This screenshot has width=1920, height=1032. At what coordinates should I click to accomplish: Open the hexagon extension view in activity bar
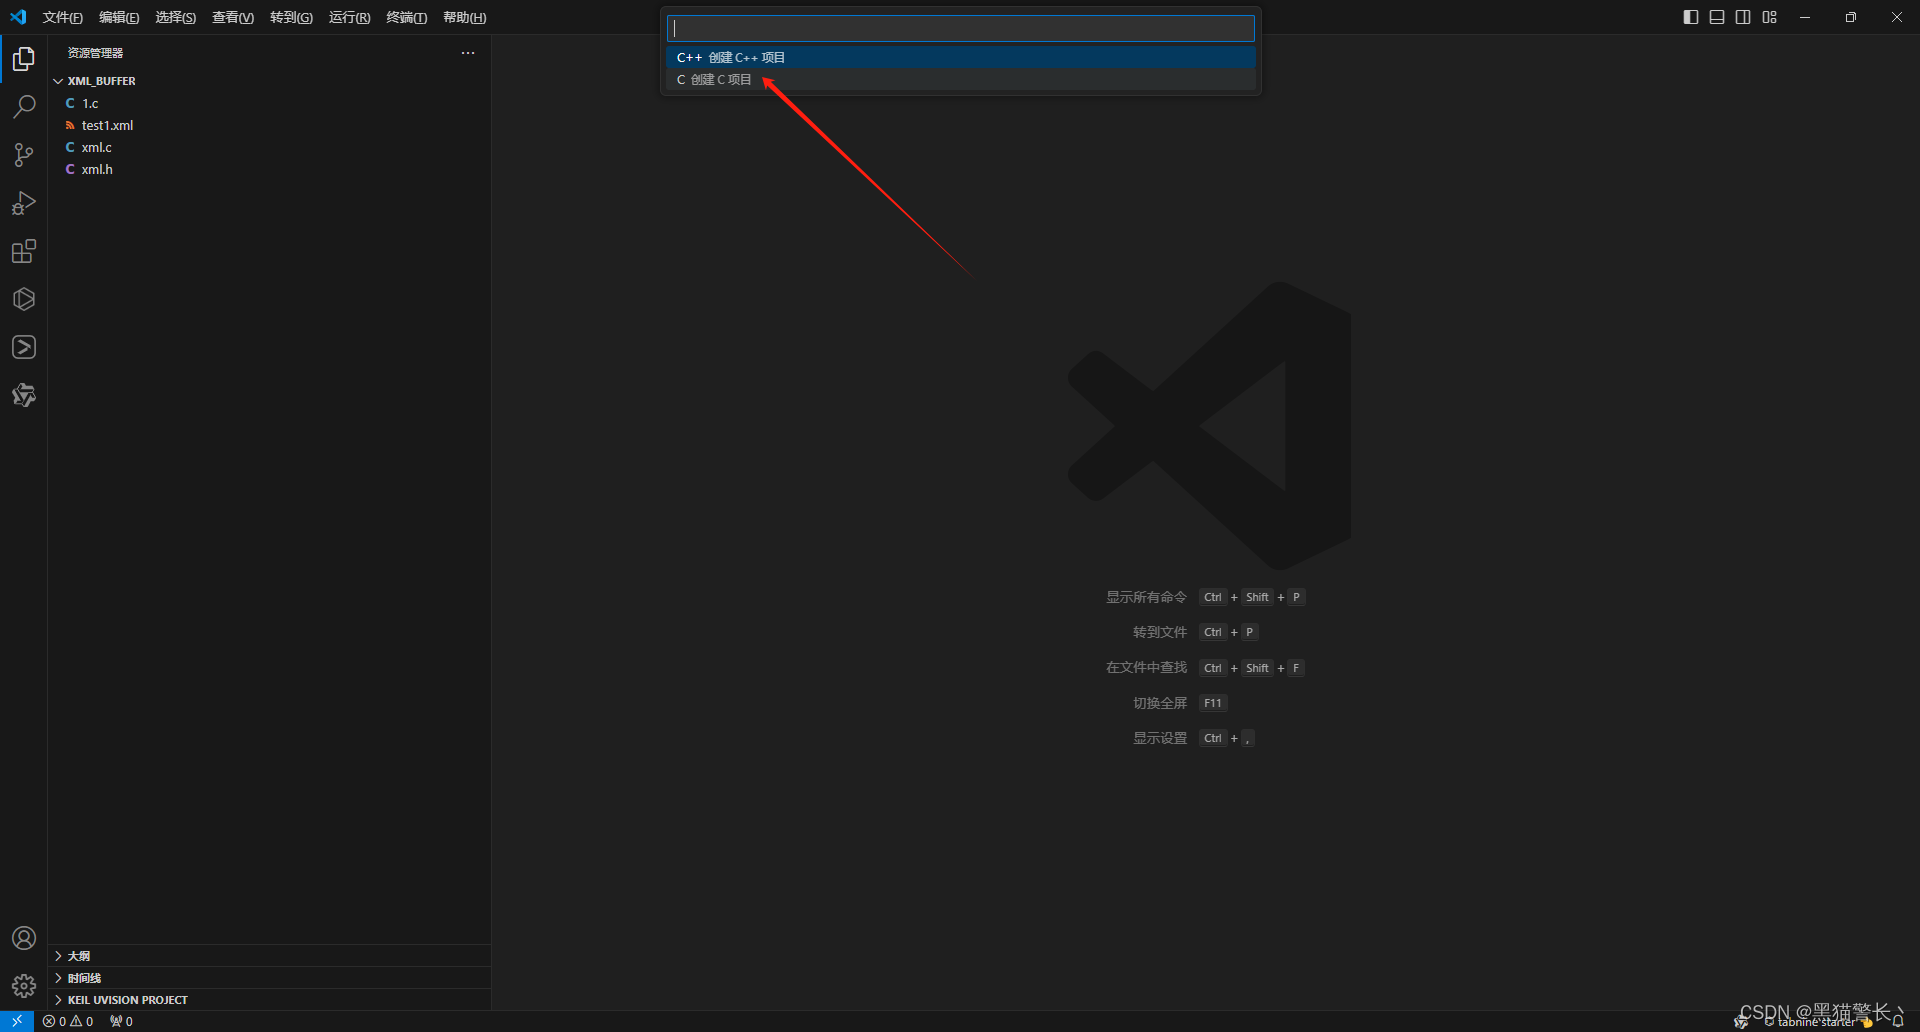pos(24,299)
